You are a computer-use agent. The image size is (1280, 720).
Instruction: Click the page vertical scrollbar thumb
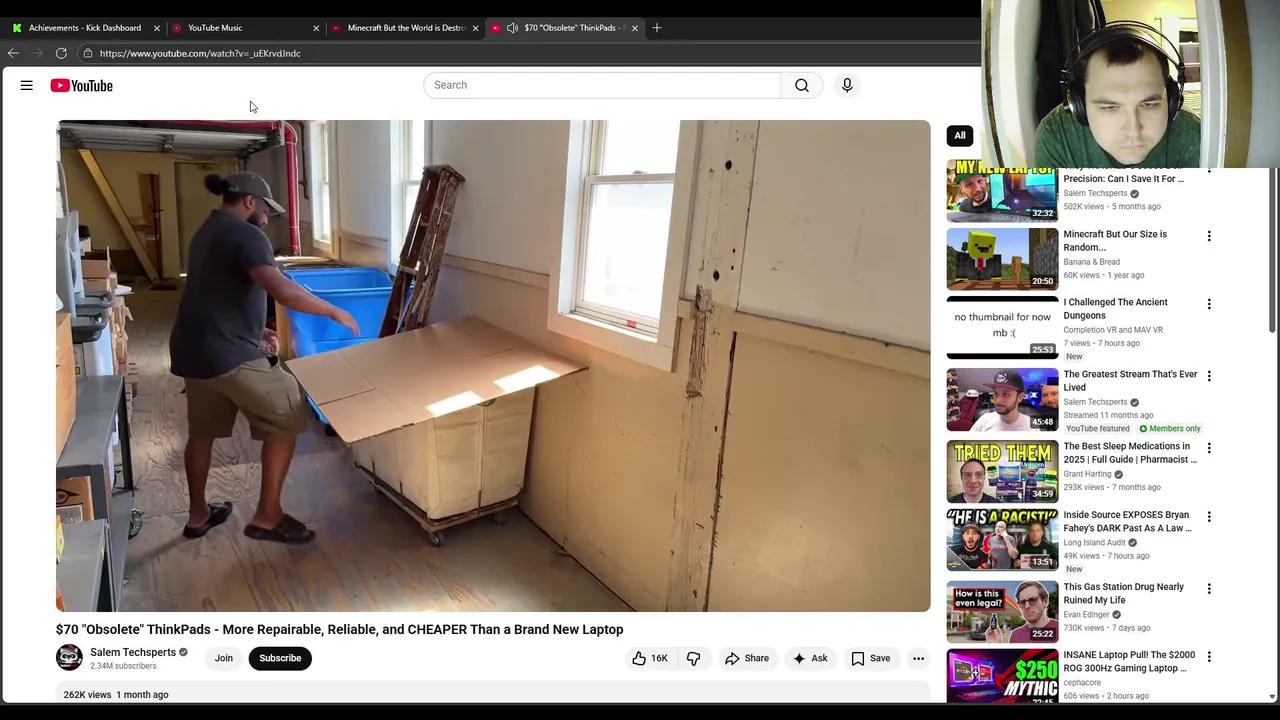[x=1272, y=250]
